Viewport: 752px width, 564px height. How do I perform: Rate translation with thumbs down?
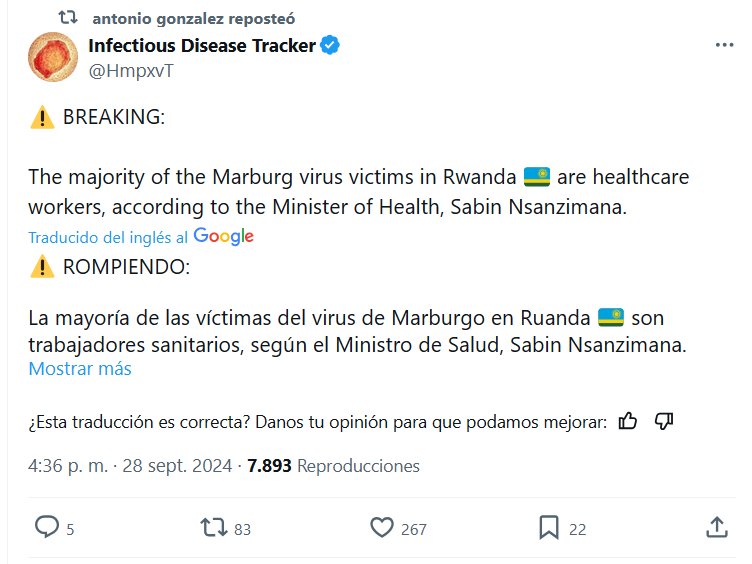pyautogui.click(x=663, y=421)
